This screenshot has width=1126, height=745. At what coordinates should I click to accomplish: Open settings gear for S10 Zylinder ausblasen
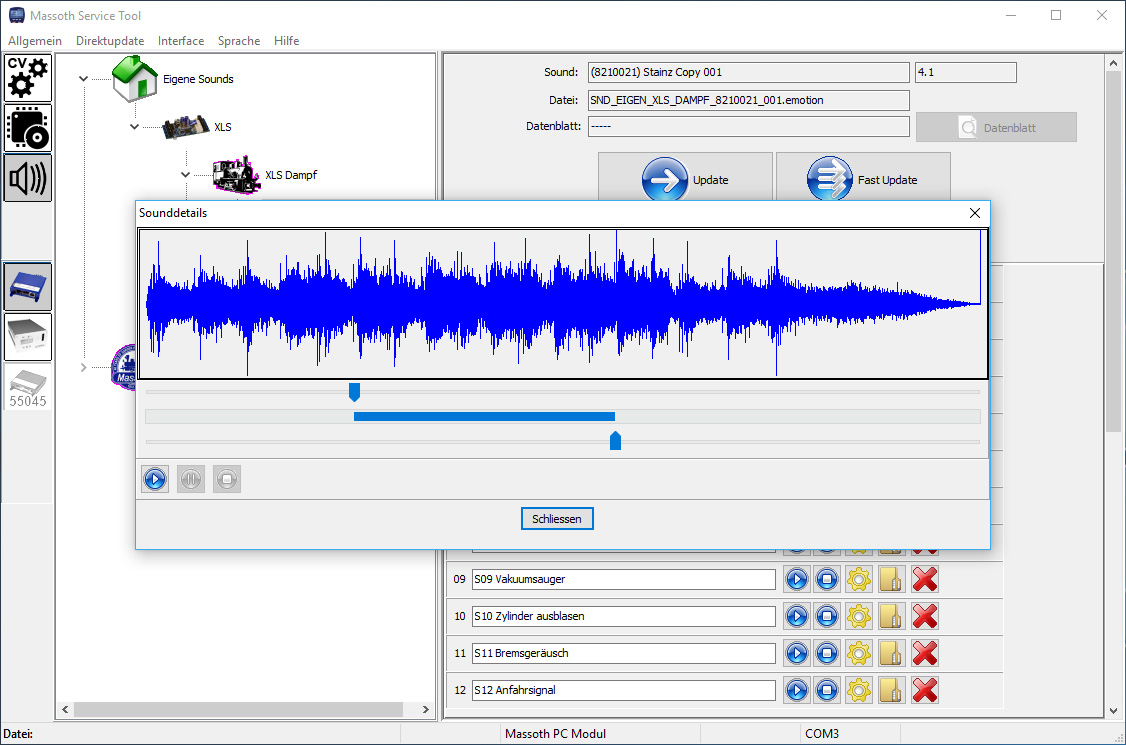coord(859,616)
